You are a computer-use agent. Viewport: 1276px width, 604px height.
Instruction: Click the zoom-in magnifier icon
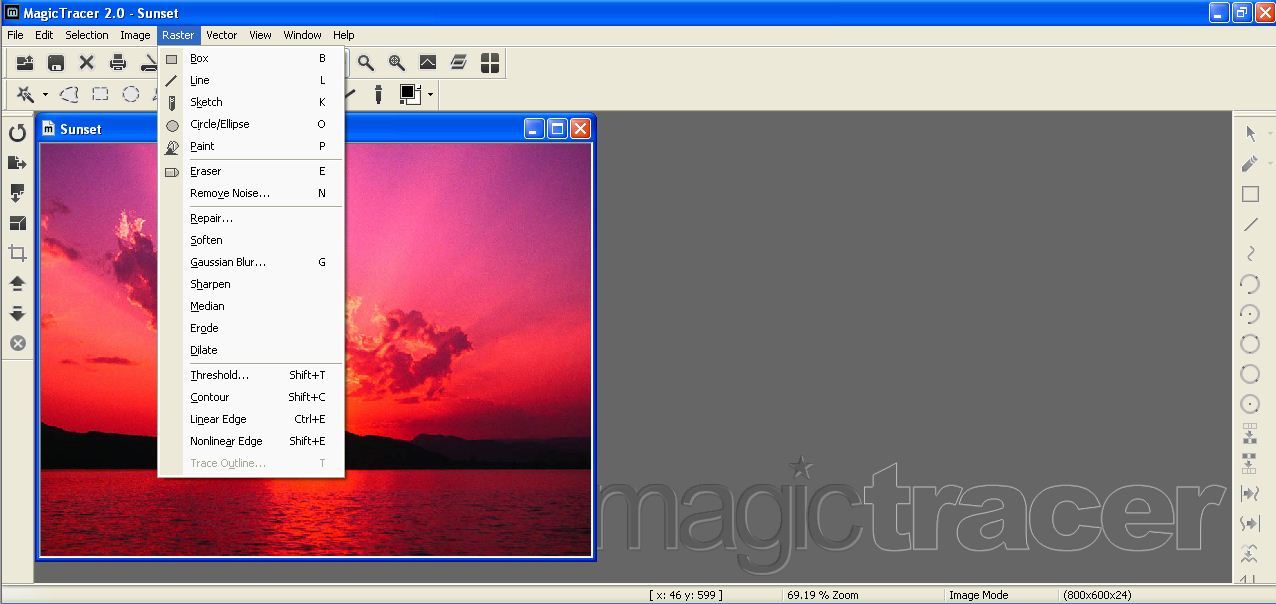397,63
